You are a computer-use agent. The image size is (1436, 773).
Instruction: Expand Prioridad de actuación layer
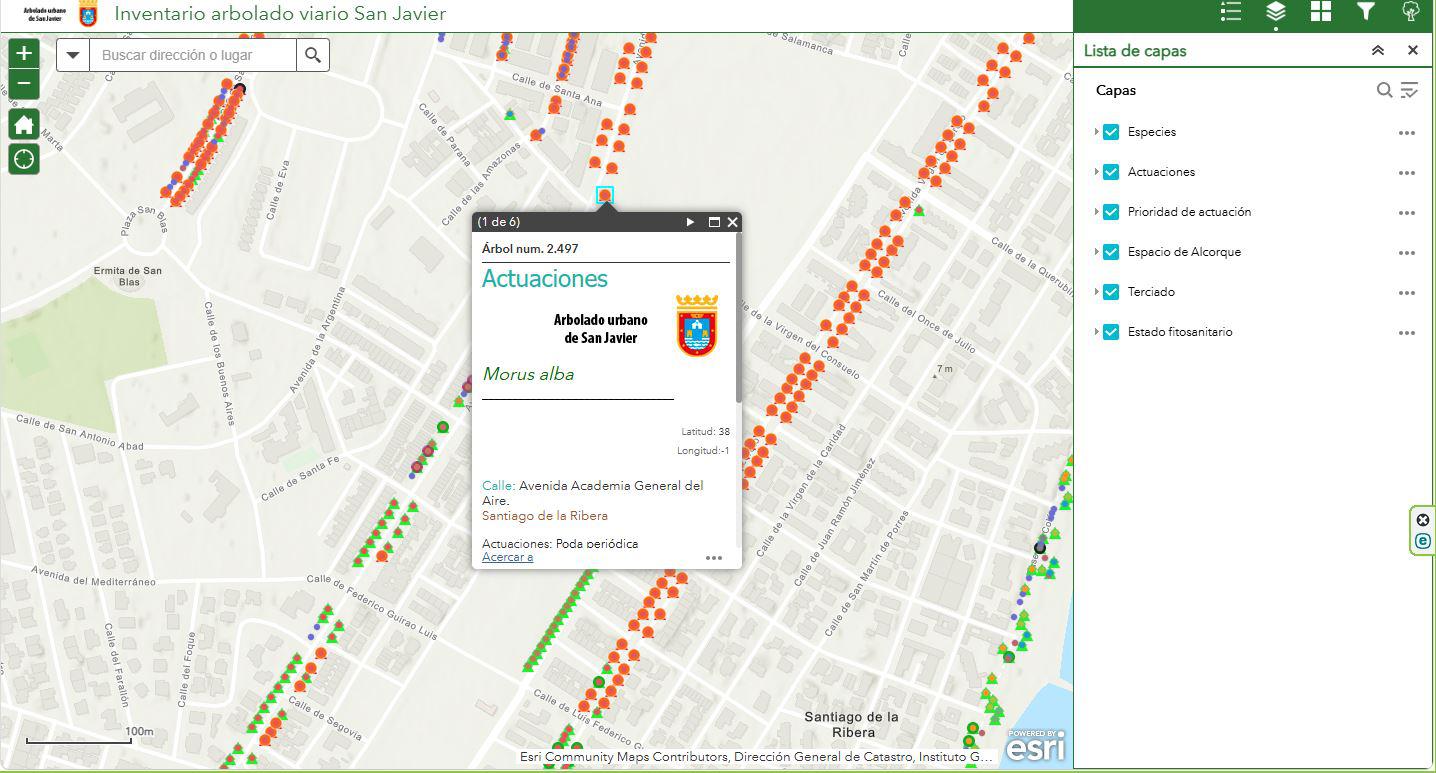1096,212
